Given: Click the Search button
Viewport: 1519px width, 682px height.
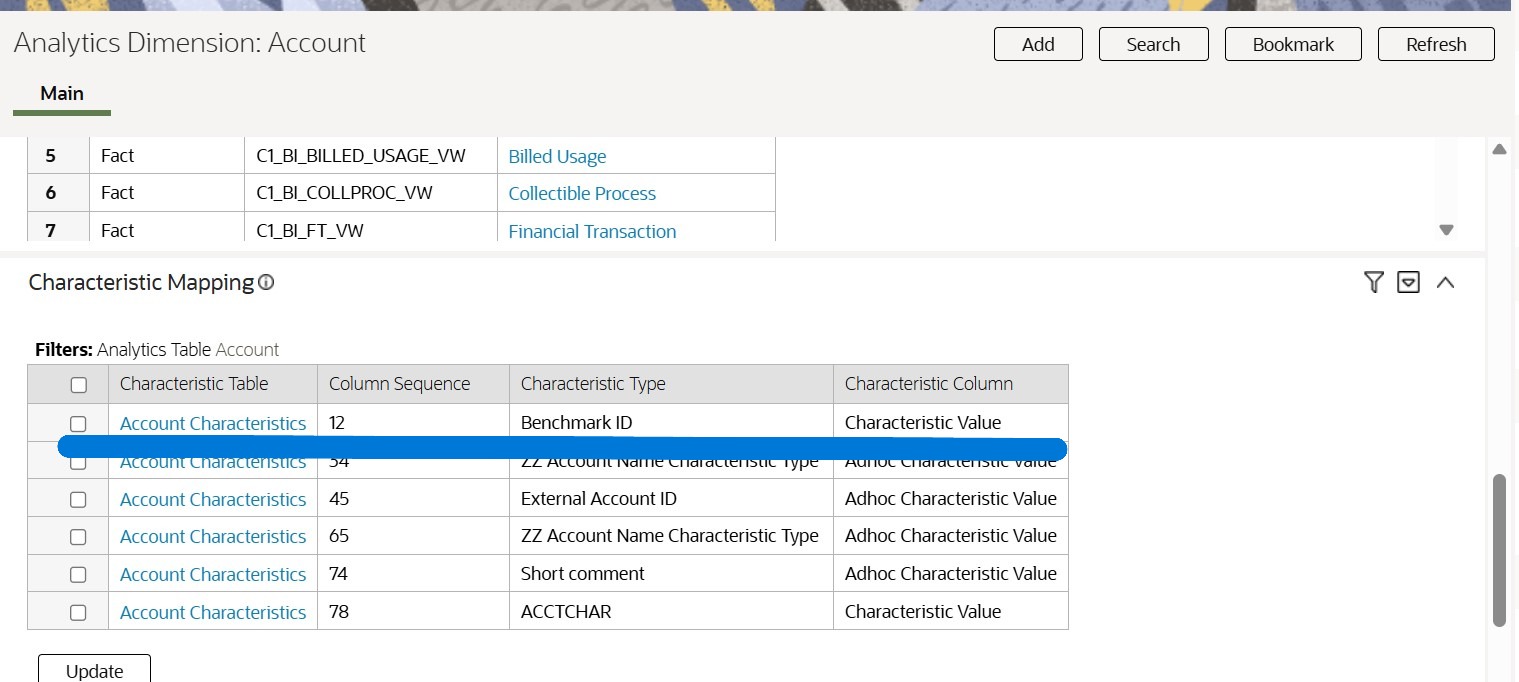Looking at the screenshot, I should (1153, 44).
